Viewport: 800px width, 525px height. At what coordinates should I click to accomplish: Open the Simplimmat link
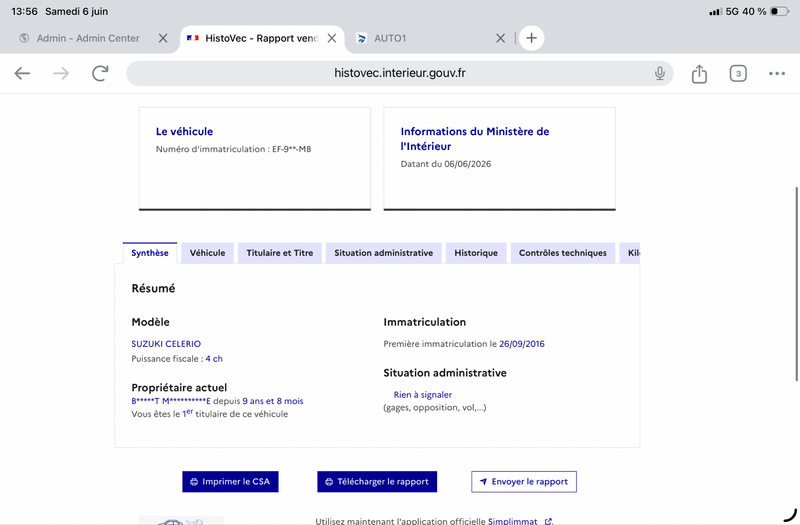[x=512, y=521]
